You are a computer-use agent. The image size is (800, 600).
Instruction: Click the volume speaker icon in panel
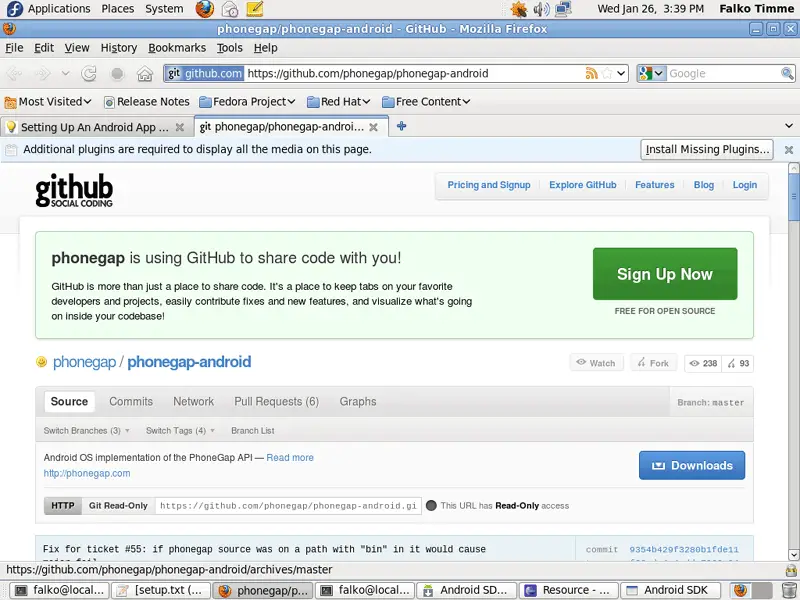pyautogui.click(x=541, y=9)
